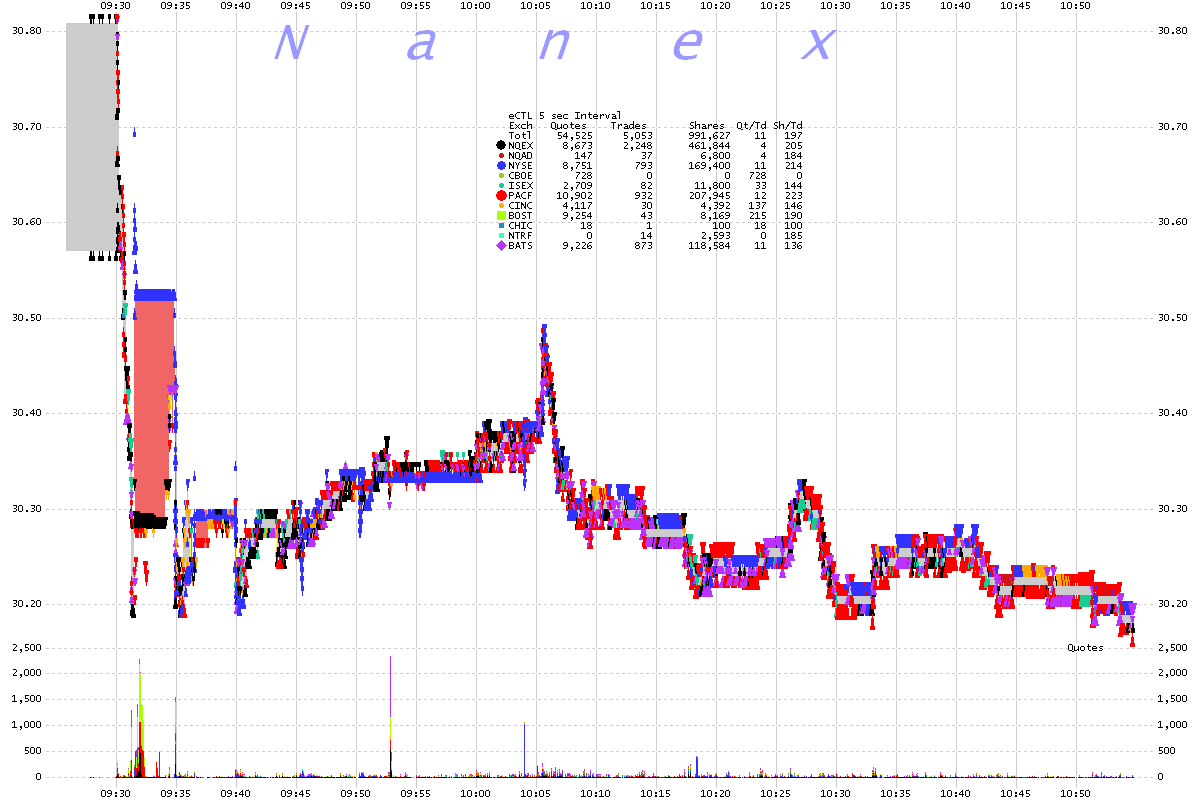Click the olive CBOE legend dot
The image size is (1200, 800).
coord(501,175)
